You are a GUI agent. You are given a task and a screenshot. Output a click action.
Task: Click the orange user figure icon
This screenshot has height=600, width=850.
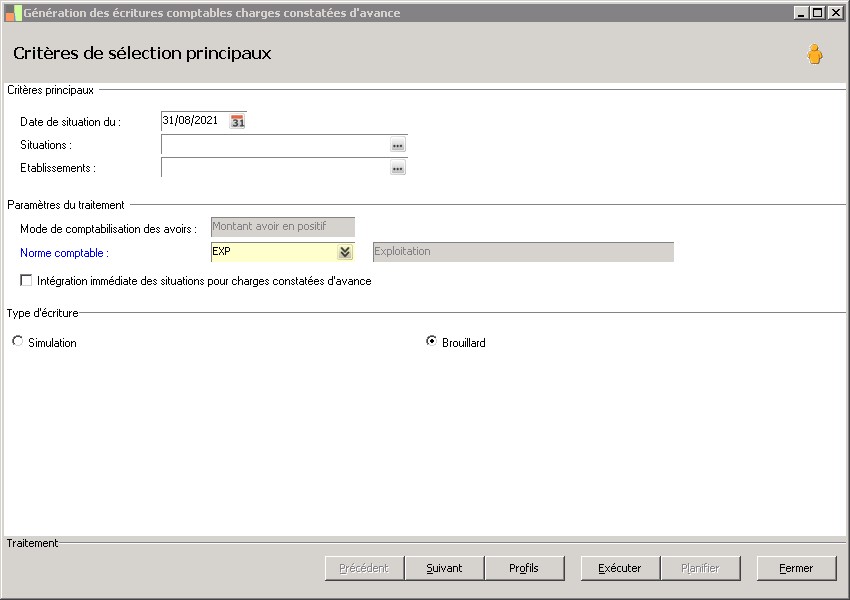pyautogui.click(x=814, y=54)
